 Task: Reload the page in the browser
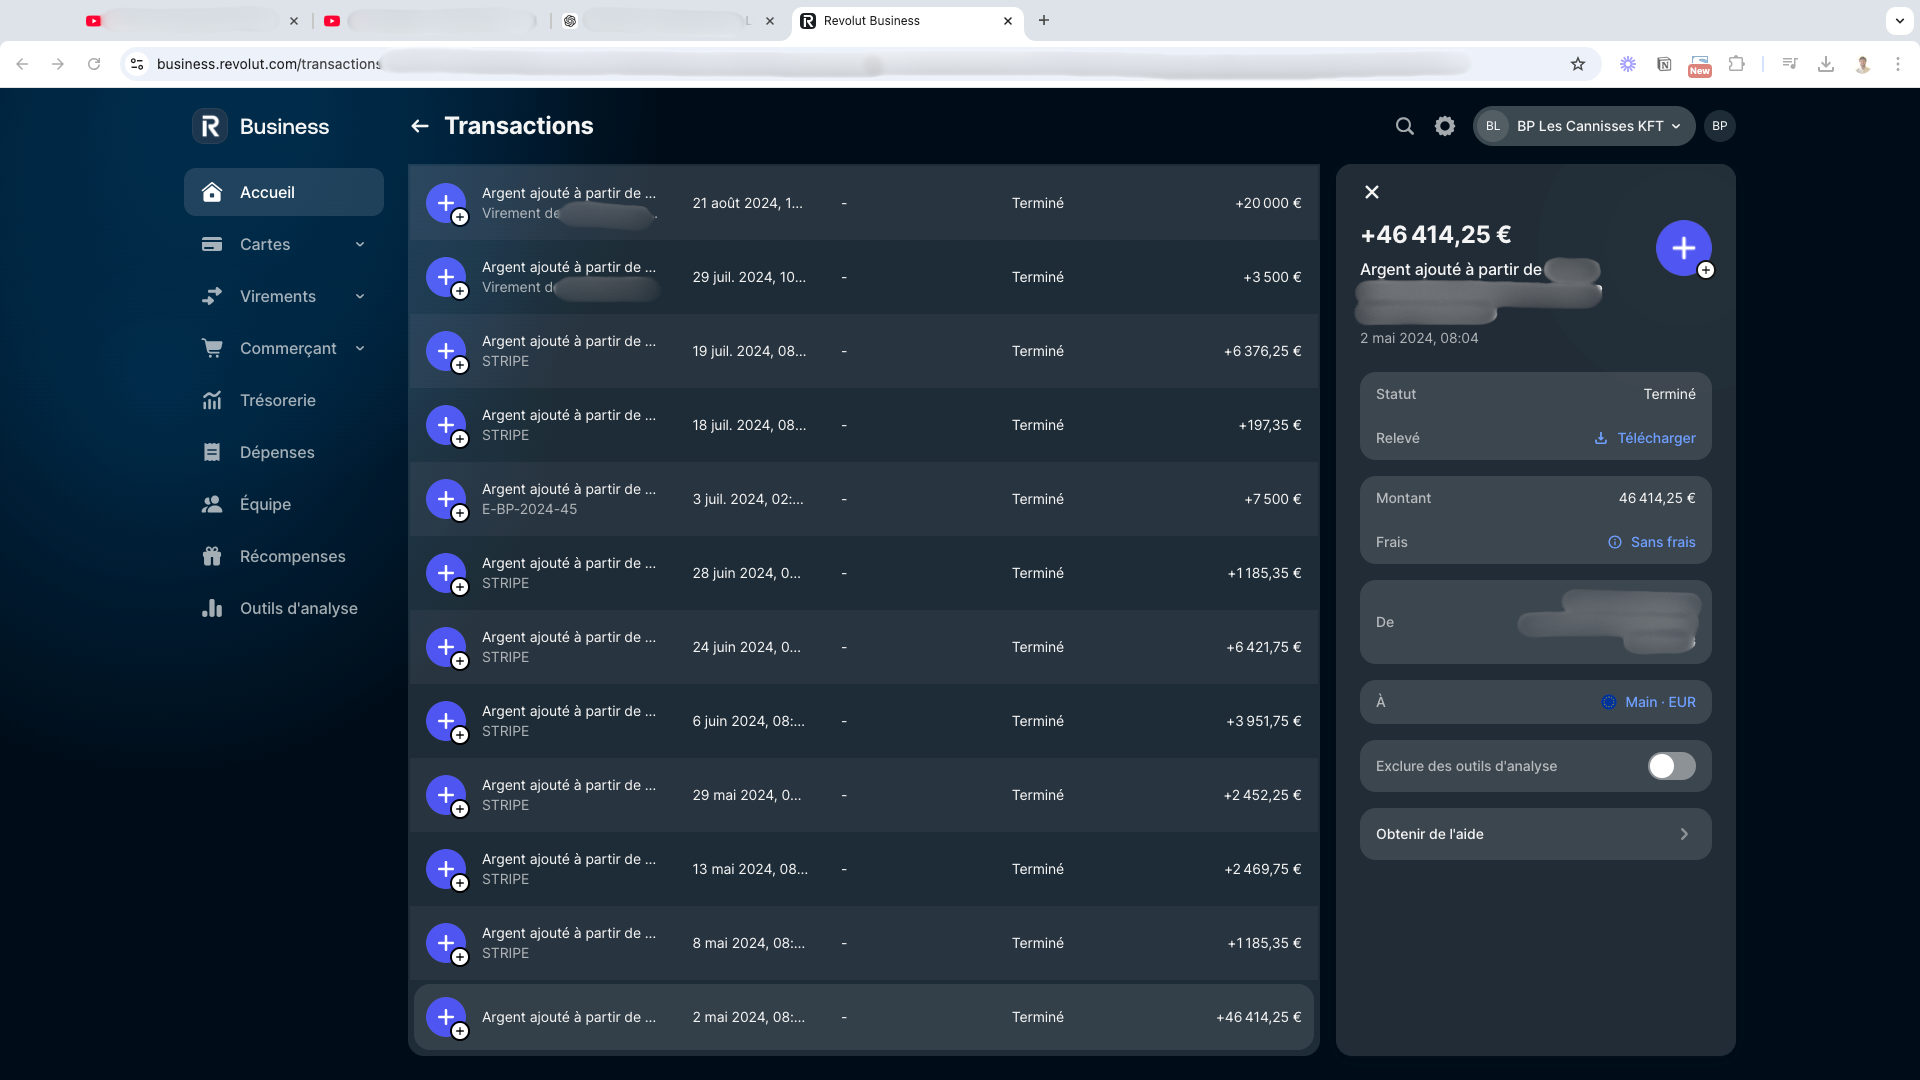94,64
